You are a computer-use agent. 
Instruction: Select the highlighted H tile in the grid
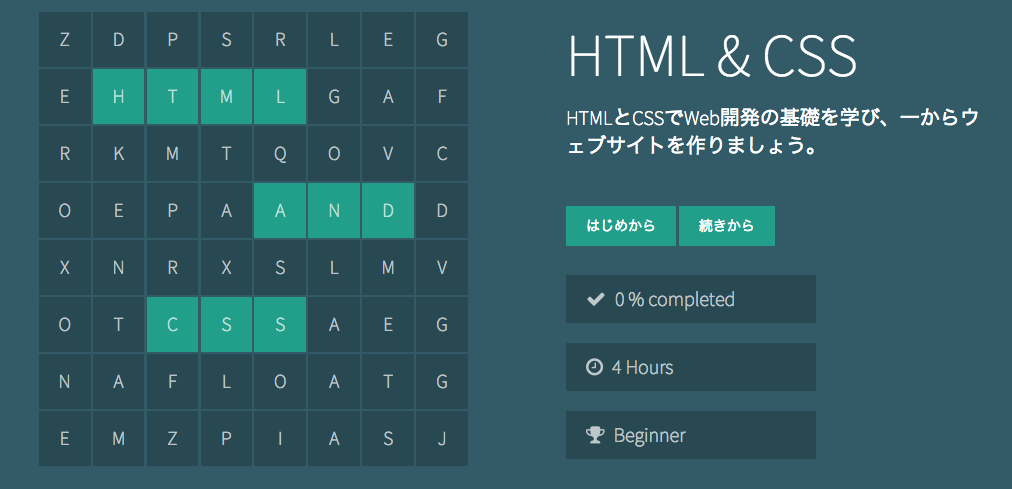[119, 97]
